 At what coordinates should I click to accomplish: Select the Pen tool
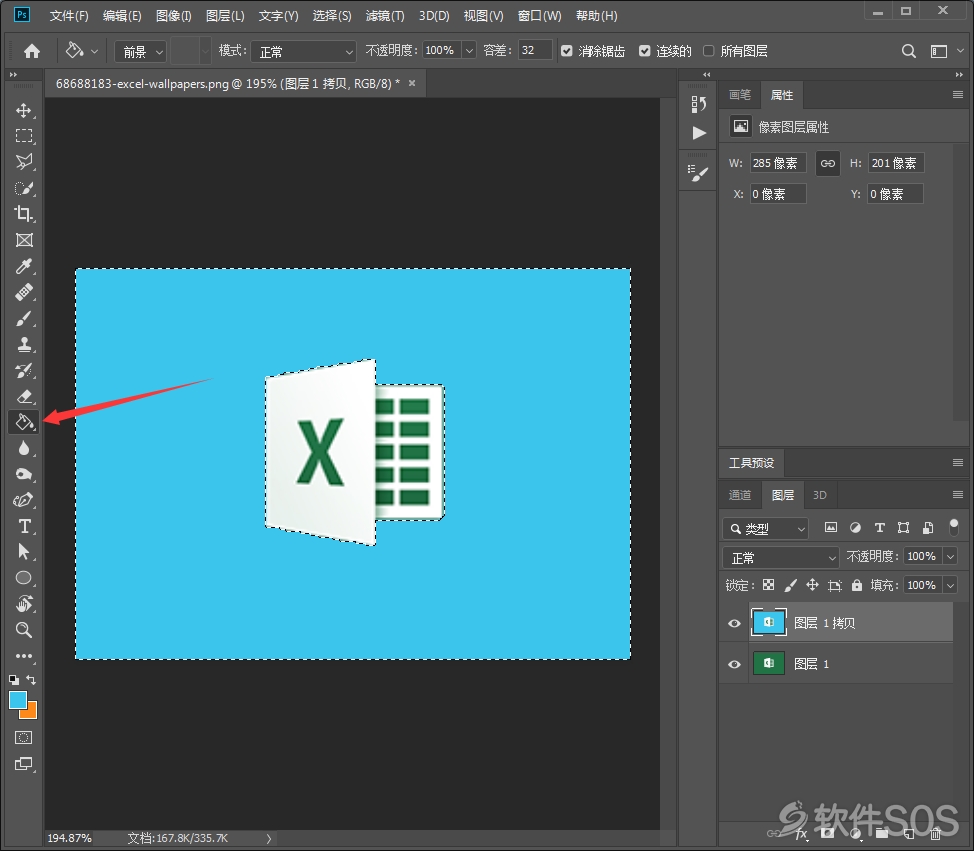pyautogui.click(x=24, y=500)
